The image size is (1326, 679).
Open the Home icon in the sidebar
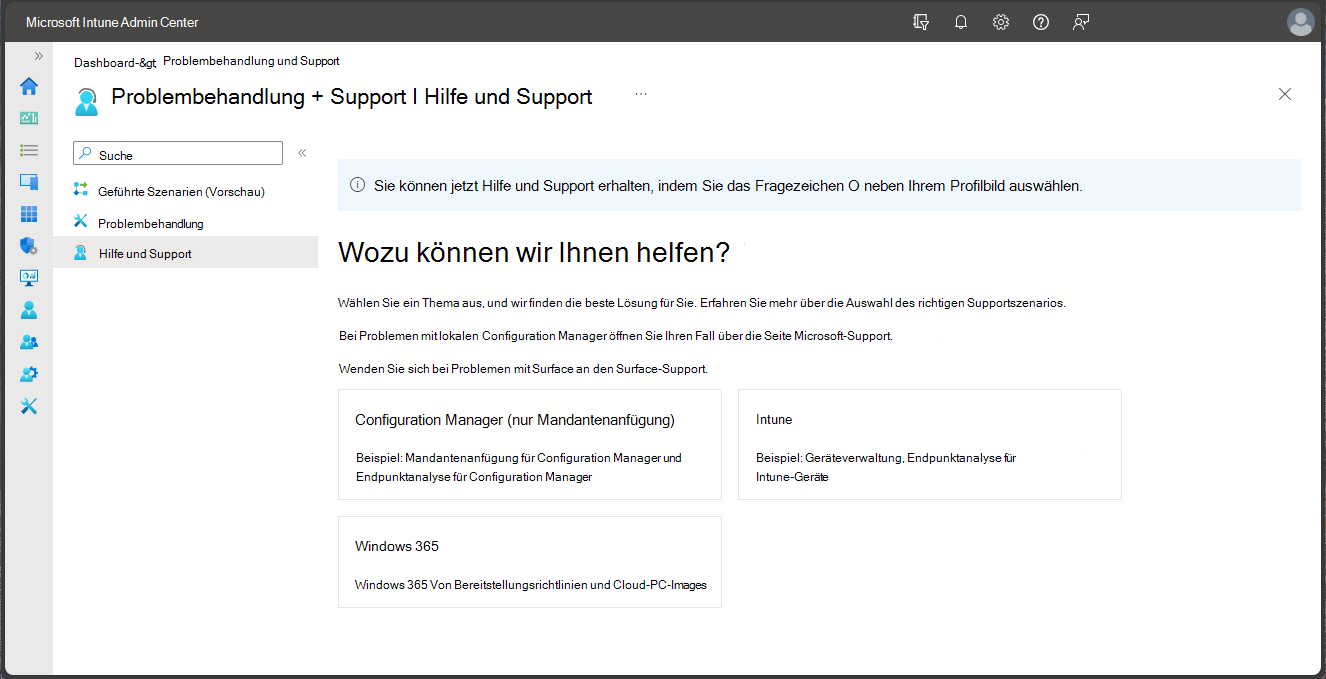tap(29, 86)
